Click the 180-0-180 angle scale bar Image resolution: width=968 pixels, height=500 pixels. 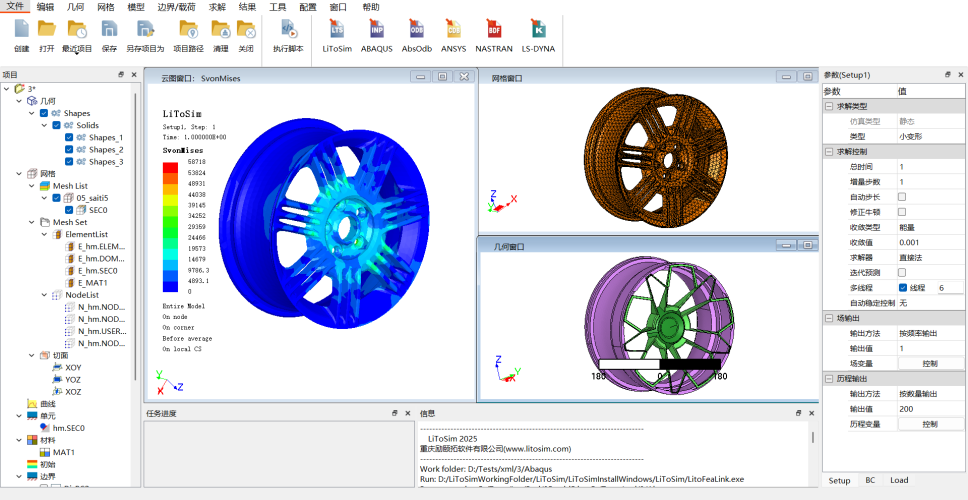pos(660,364)
